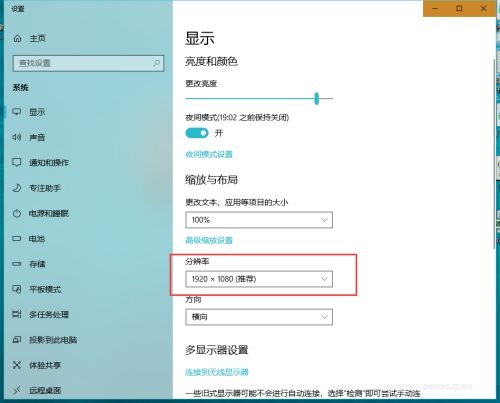
Task: Click the search magnifier in 查找设置 box
Action: 156,63
